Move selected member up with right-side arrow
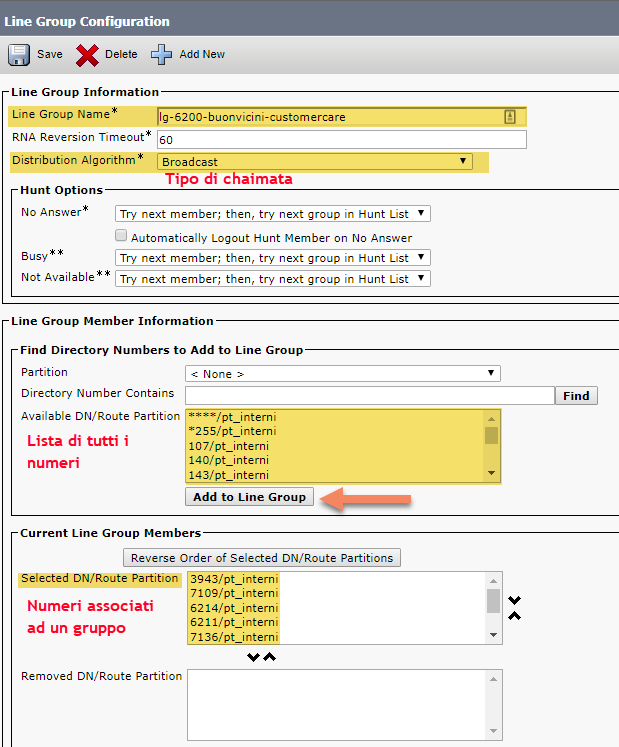Viewport: 619px width, 747px height. click(x=514, y=616)
